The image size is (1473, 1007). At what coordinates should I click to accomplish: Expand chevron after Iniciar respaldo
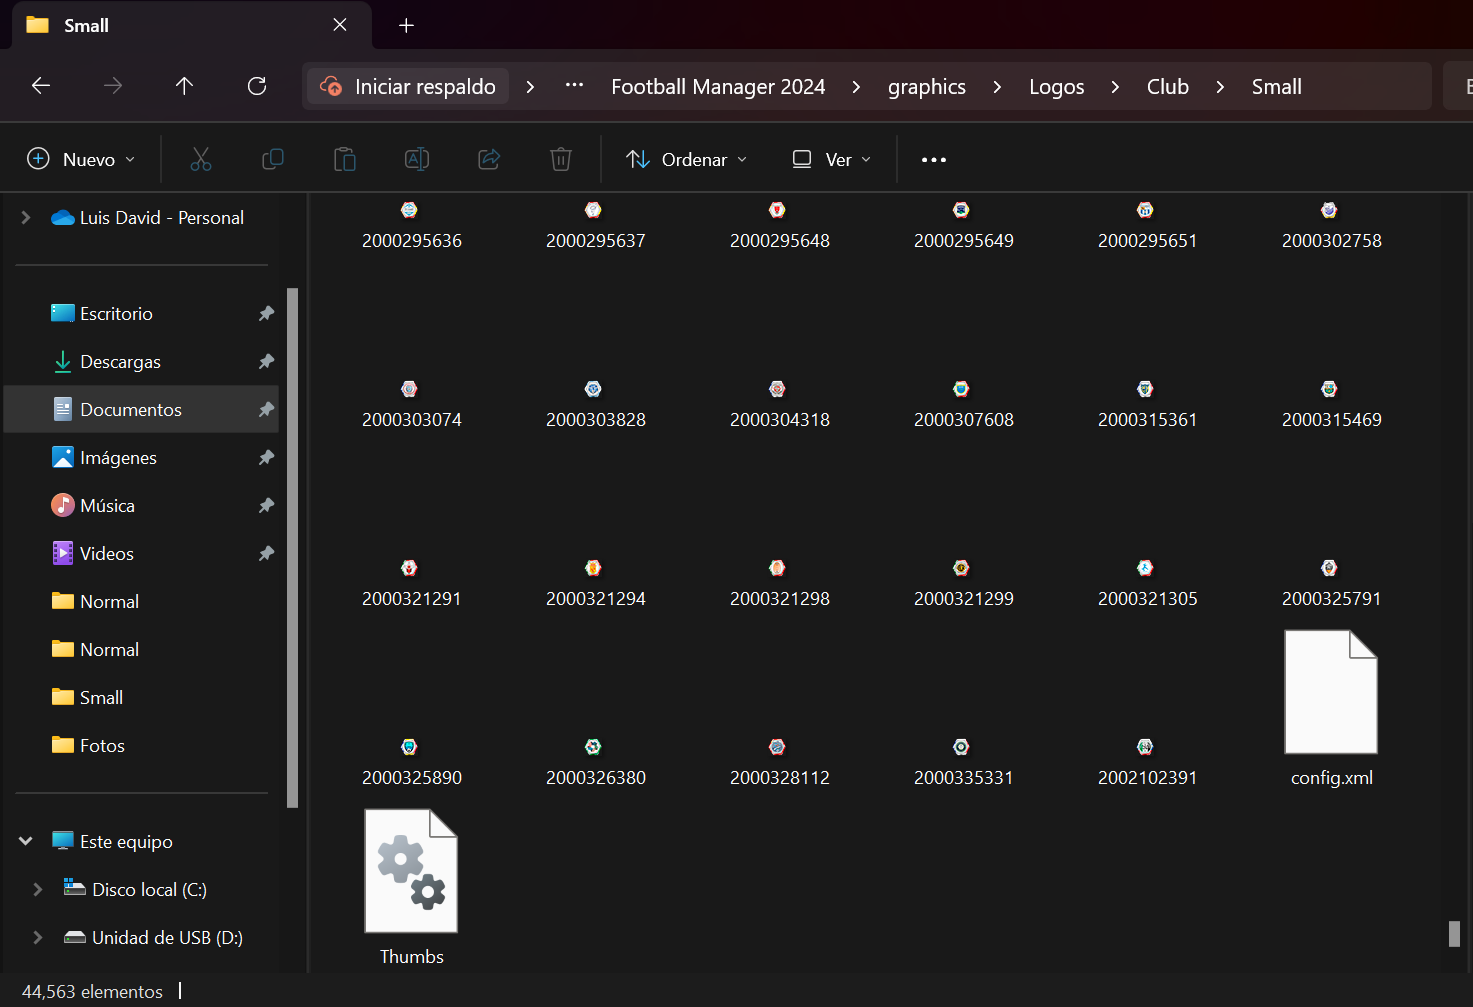point(530,86)
